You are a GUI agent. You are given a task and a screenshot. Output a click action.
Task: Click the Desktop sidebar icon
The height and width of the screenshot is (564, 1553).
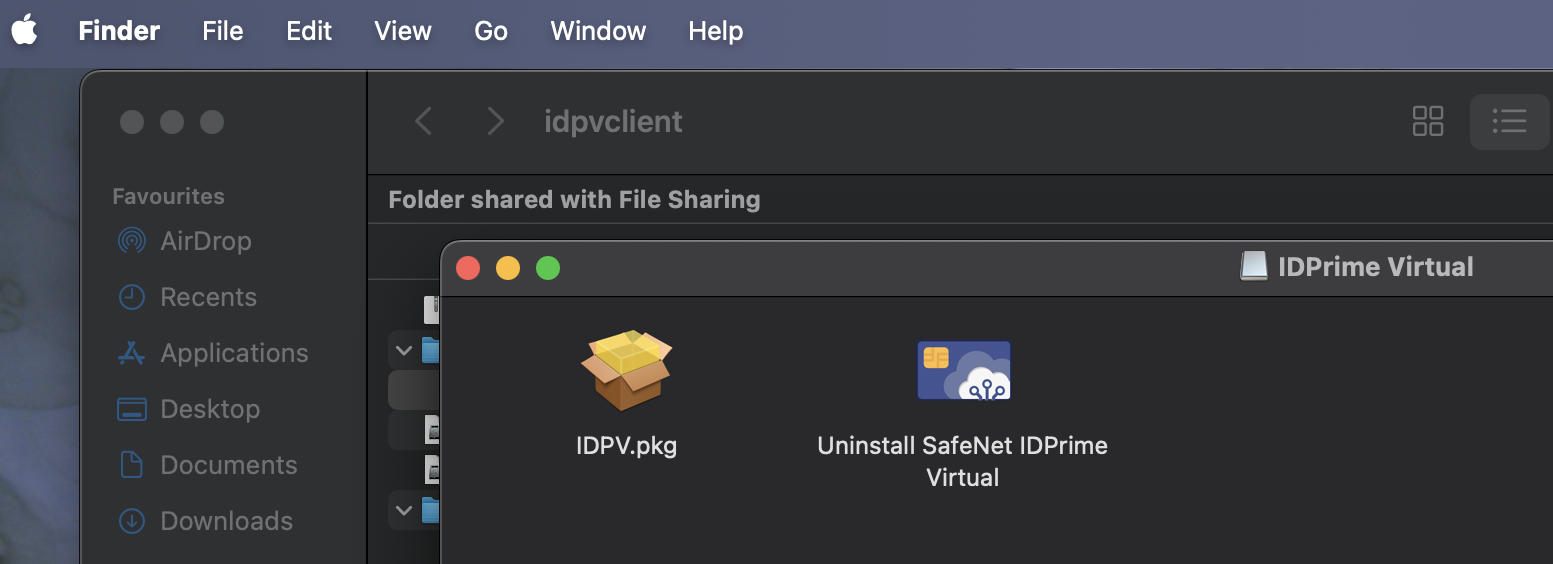(132, 409)
